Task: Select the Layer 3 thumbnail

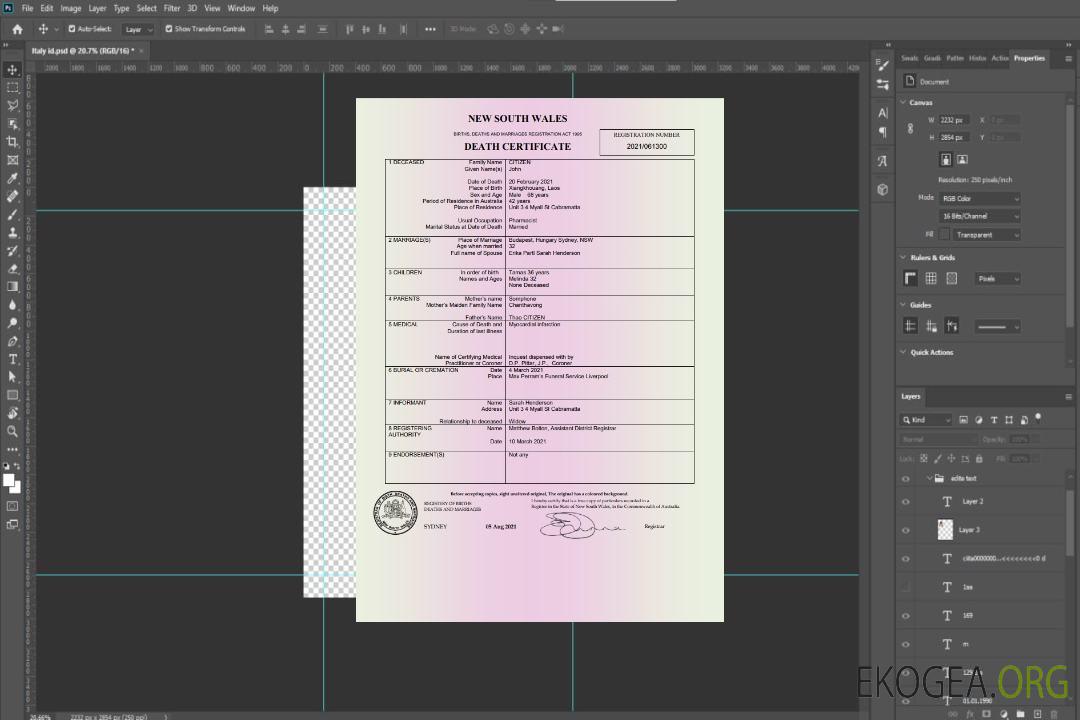Action: tap(946, 530)
